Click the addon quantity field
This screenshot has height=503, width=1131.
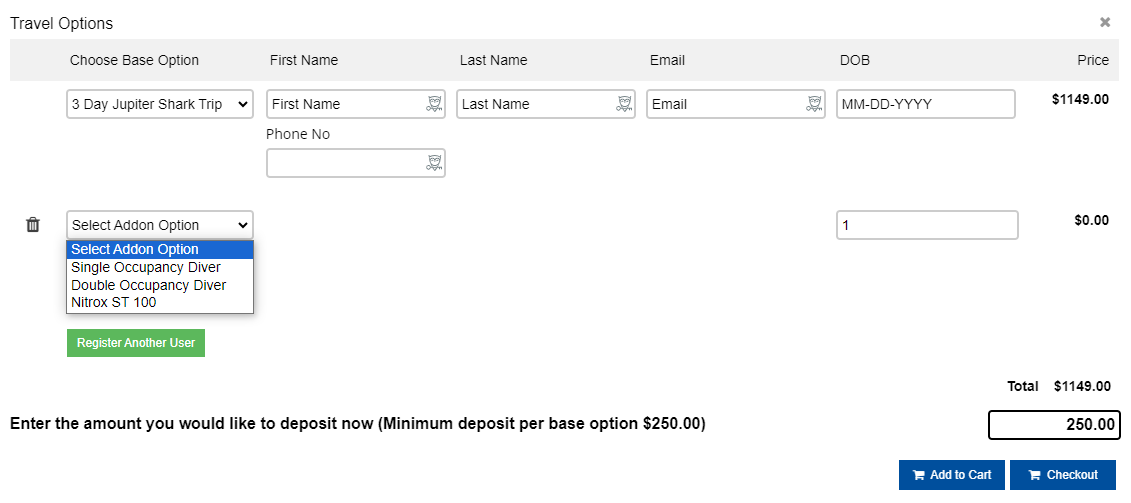pos(927,225)
